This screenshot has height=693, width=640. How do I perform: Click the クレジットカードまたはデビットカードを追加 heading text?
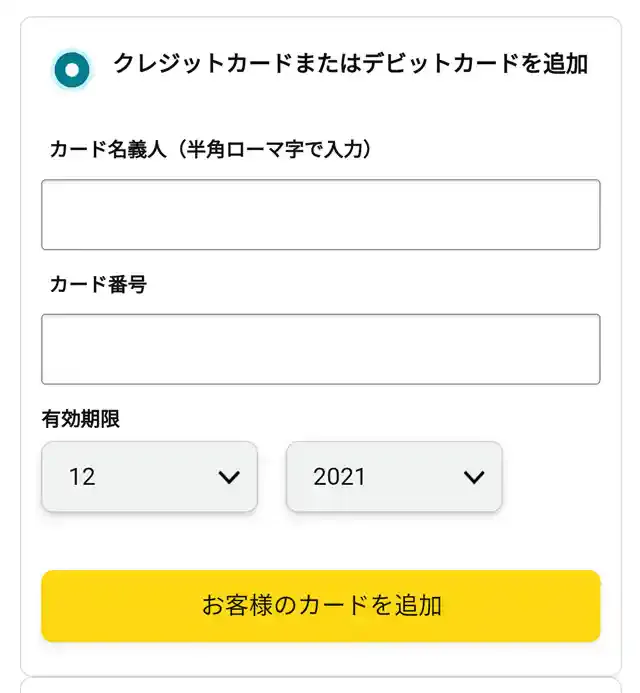350,64
